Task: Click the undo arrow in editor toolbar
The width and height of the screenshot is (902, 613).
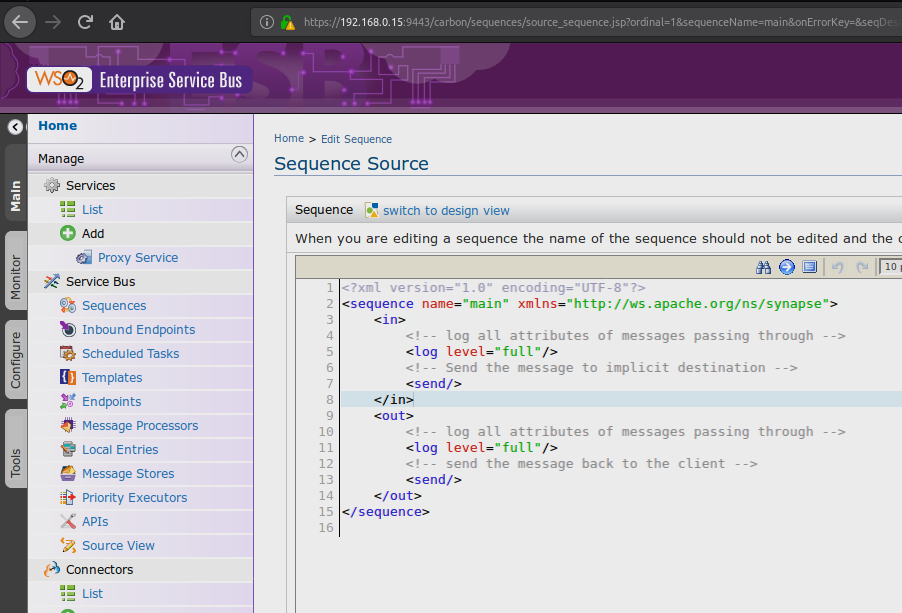Action: tap(837, 267)
